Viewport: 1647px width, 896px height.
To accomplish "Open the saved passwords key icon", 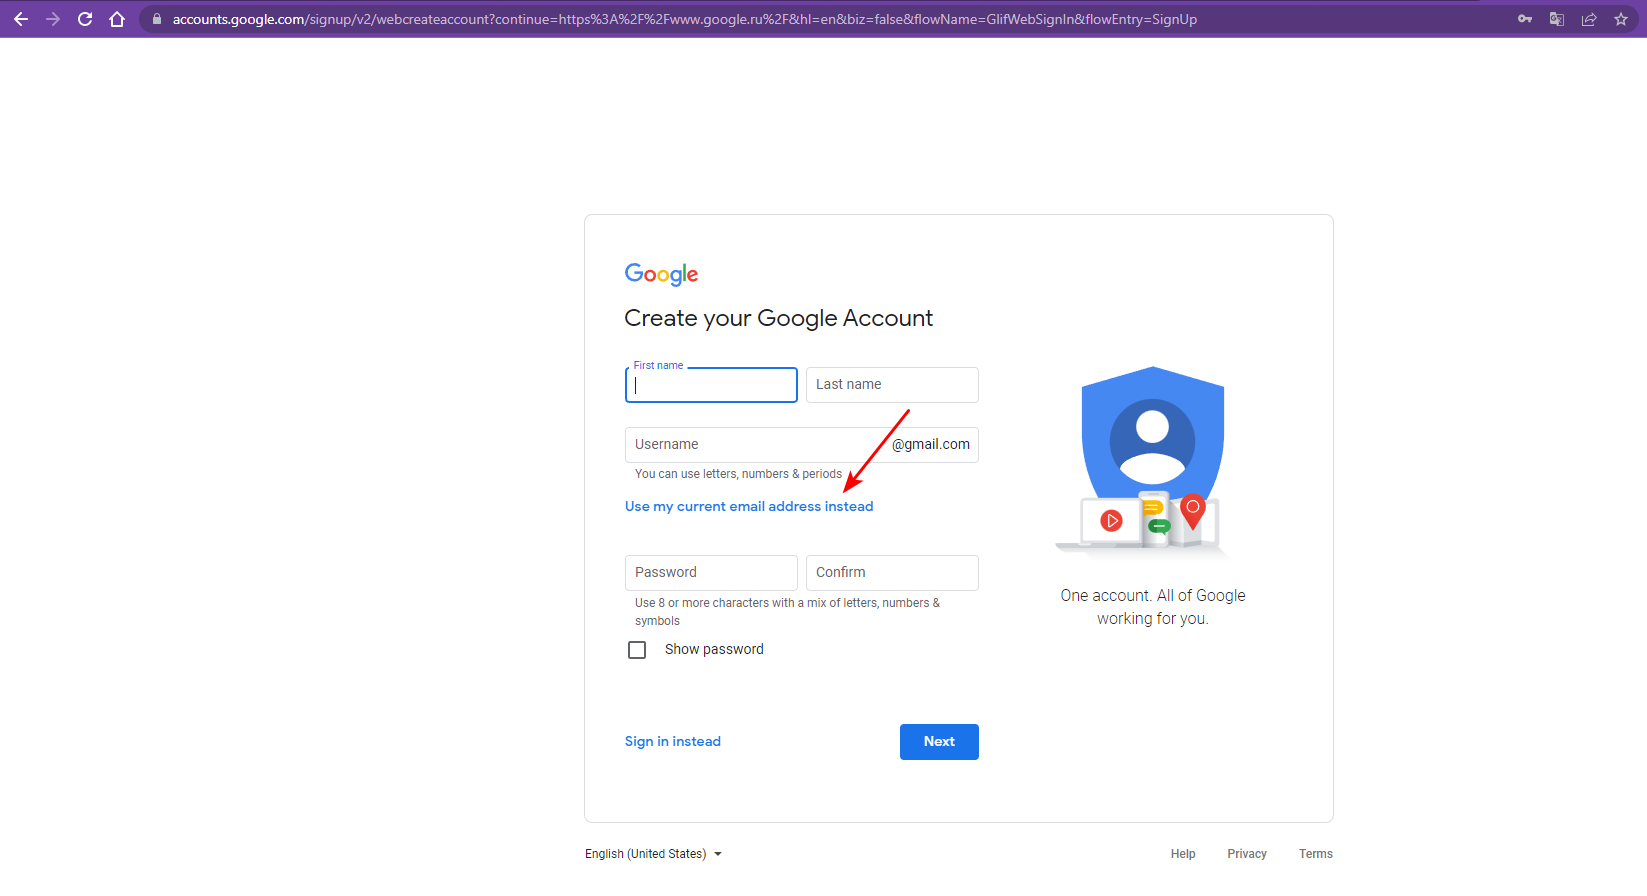I will tap(1525, 19).
